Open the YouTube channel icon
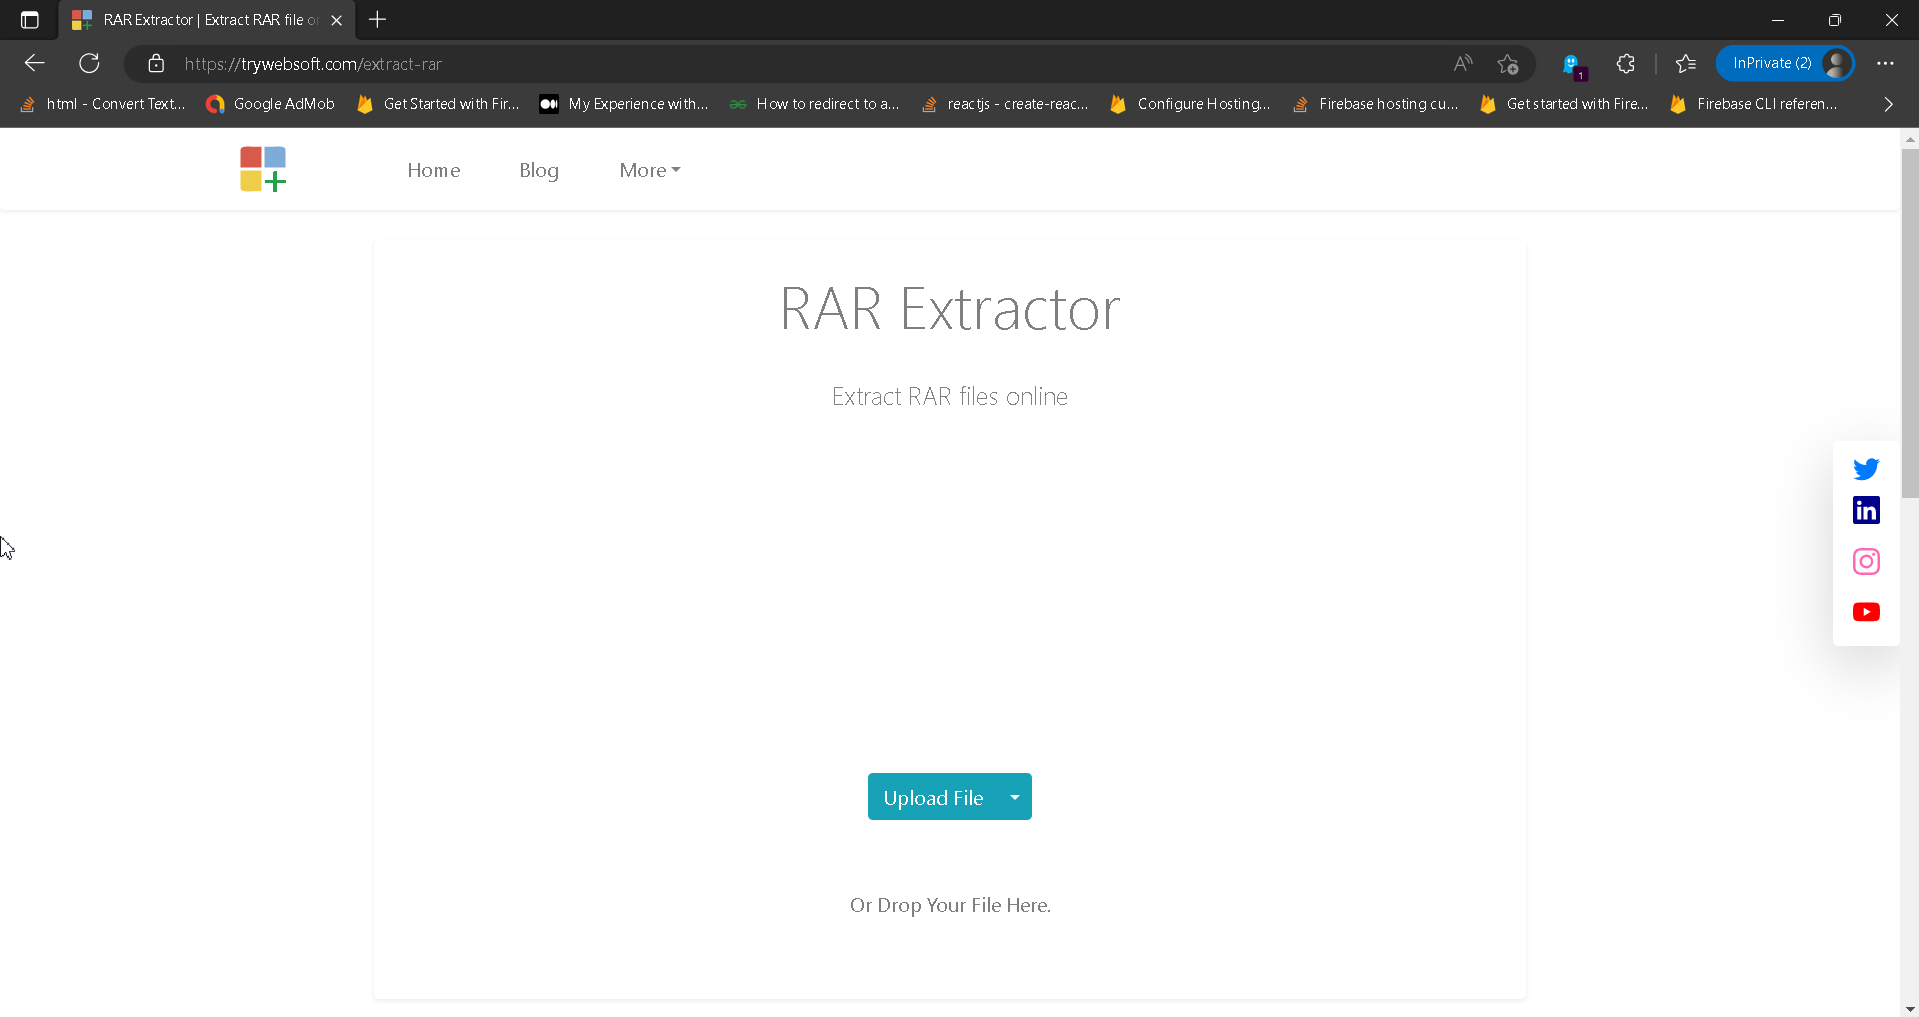The width and height of the screenshot is (1919, 1017). point(1865,612)
